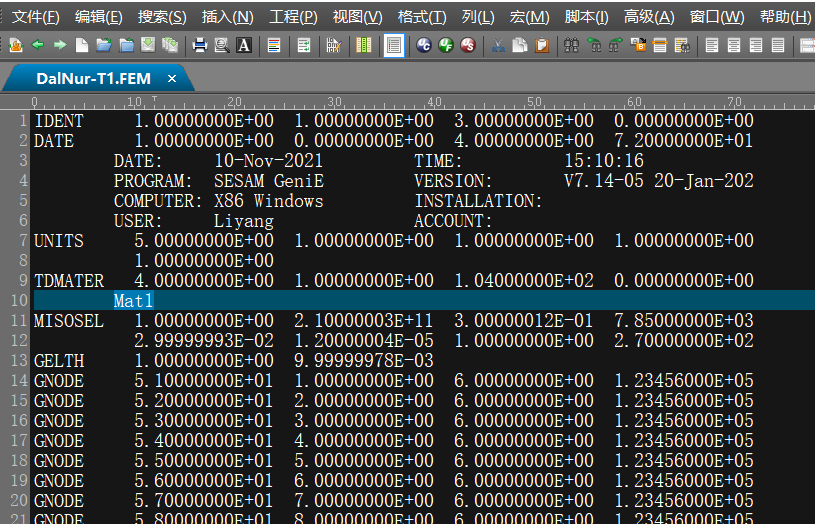Cut selection with the scissors icon
815x524 pixels.
498,46
